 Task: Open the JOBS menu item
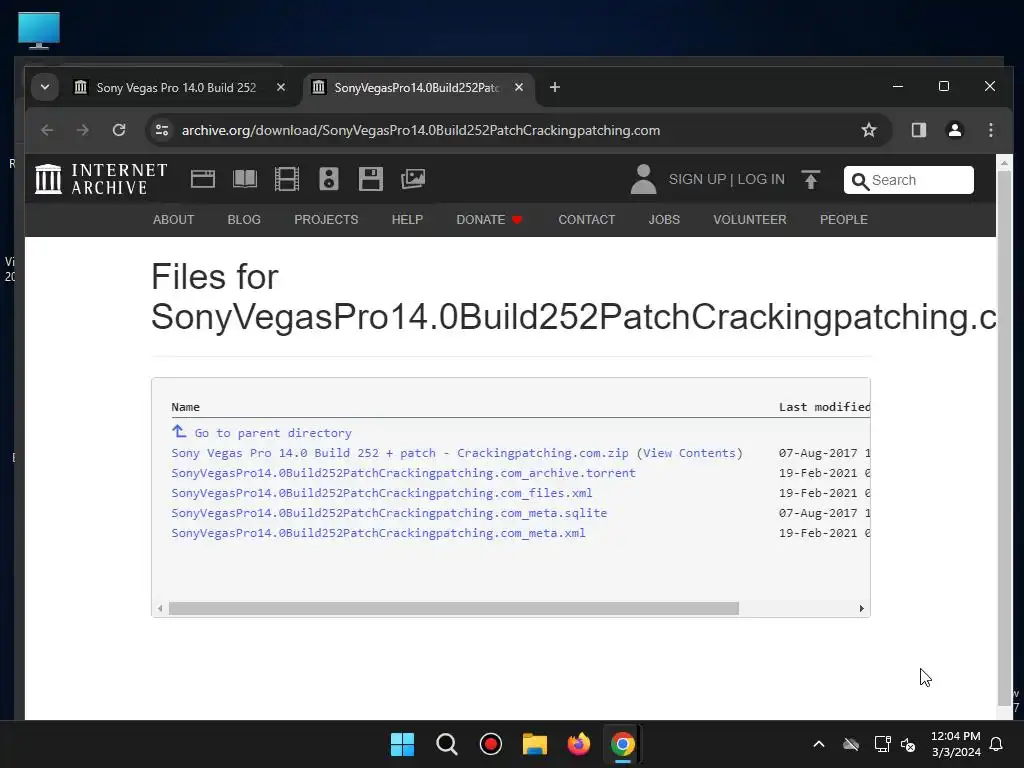pos(664,219)
